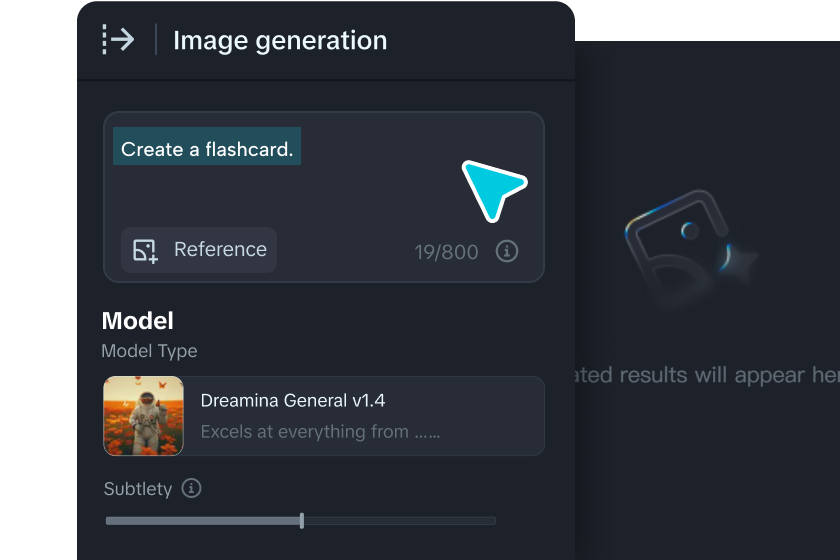Click the "results will appear here" placeholder text
Screen dimensions: 840x560
708,375
